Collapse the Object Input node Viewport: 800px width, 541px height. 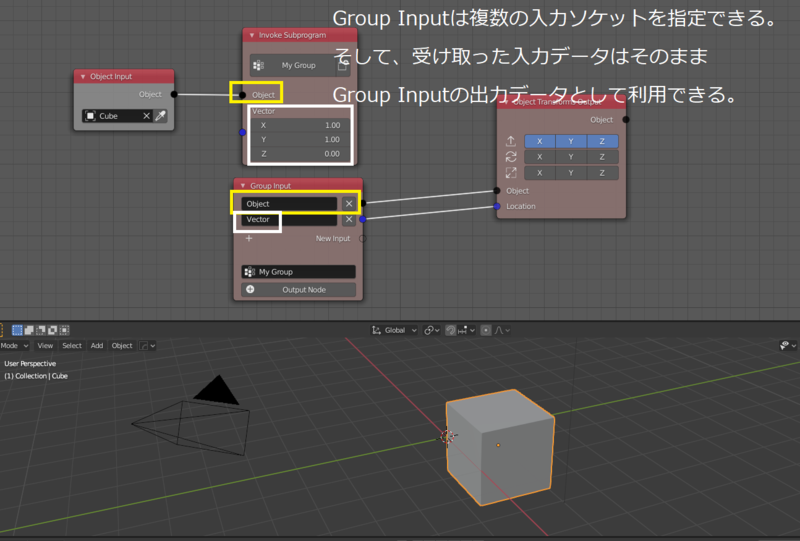[x=83, y=77]
